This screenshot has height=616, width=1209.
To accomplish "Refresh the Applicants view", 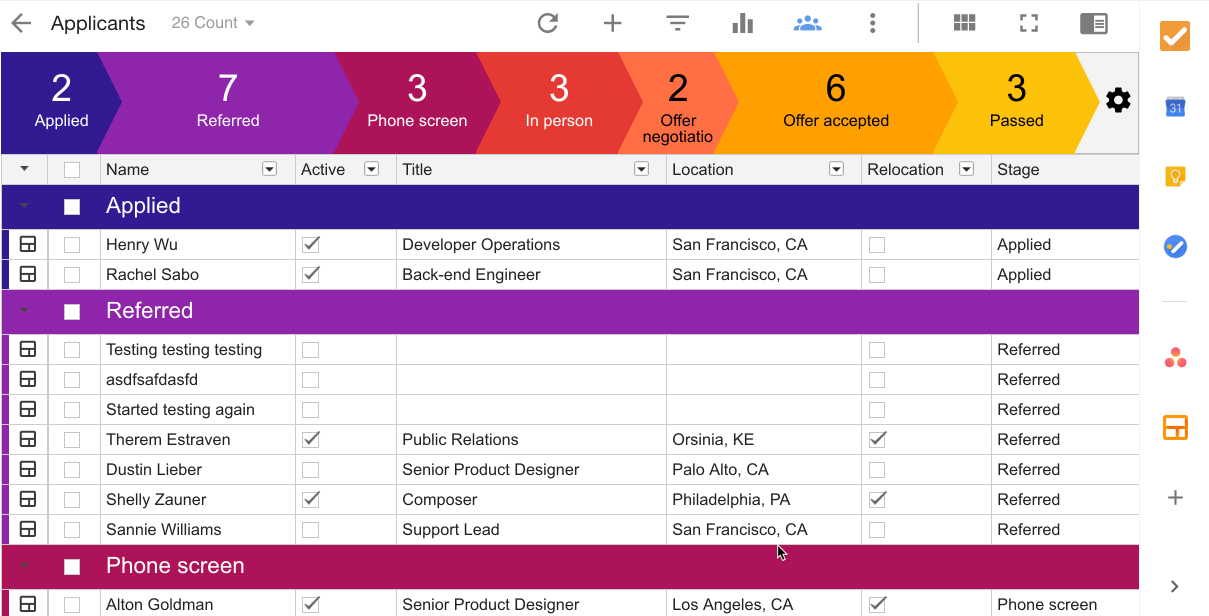I will click(548, 22).
